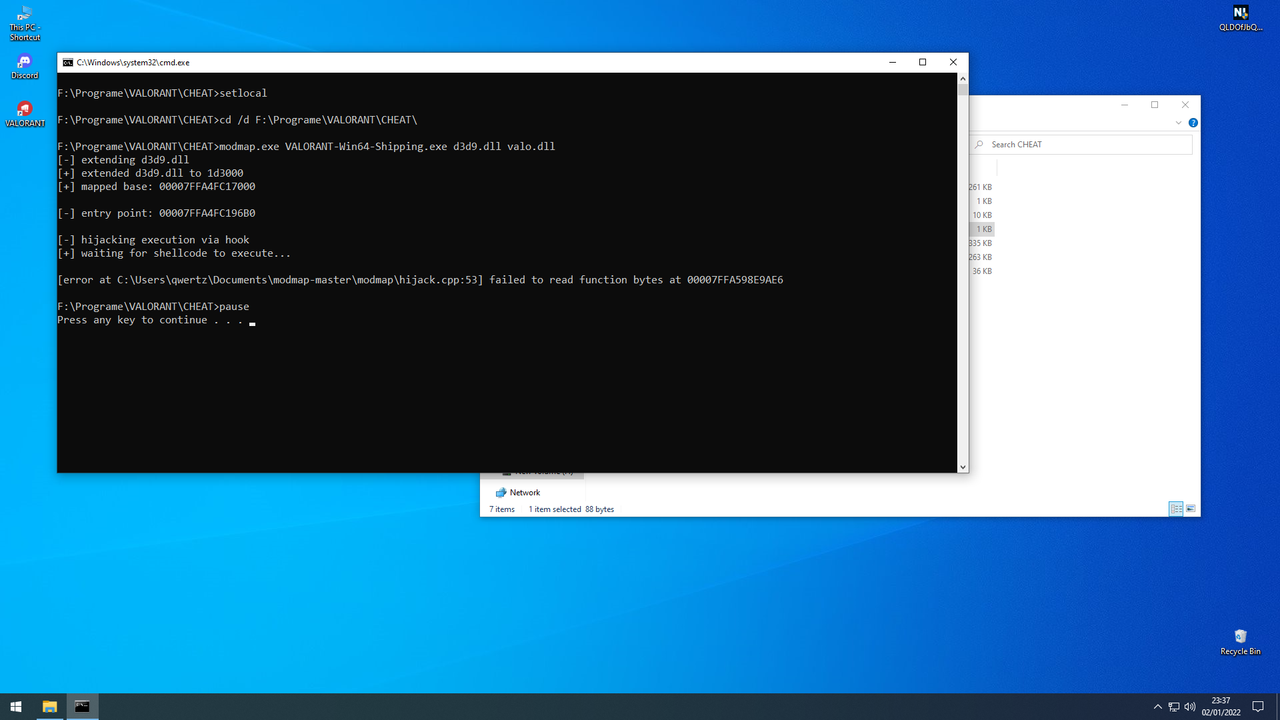1280x720 pixels.
Task: Click the cmd window vertical scrollbar thumb
Action: click(963, 89)
